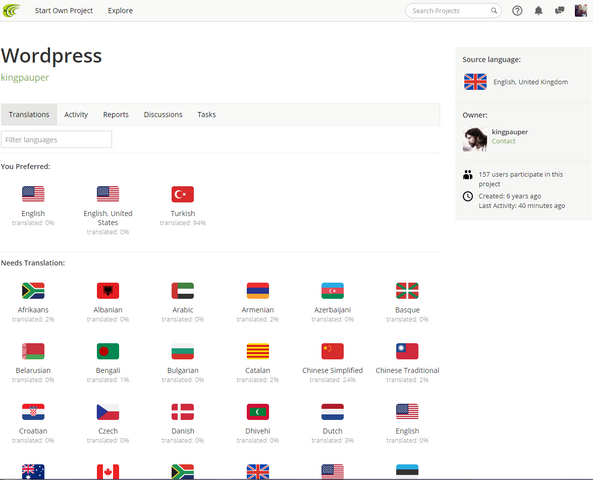This screenshot has width=593, height=480.
Task: Open the Armenian translation flag
Action: [x=258, y=291]
